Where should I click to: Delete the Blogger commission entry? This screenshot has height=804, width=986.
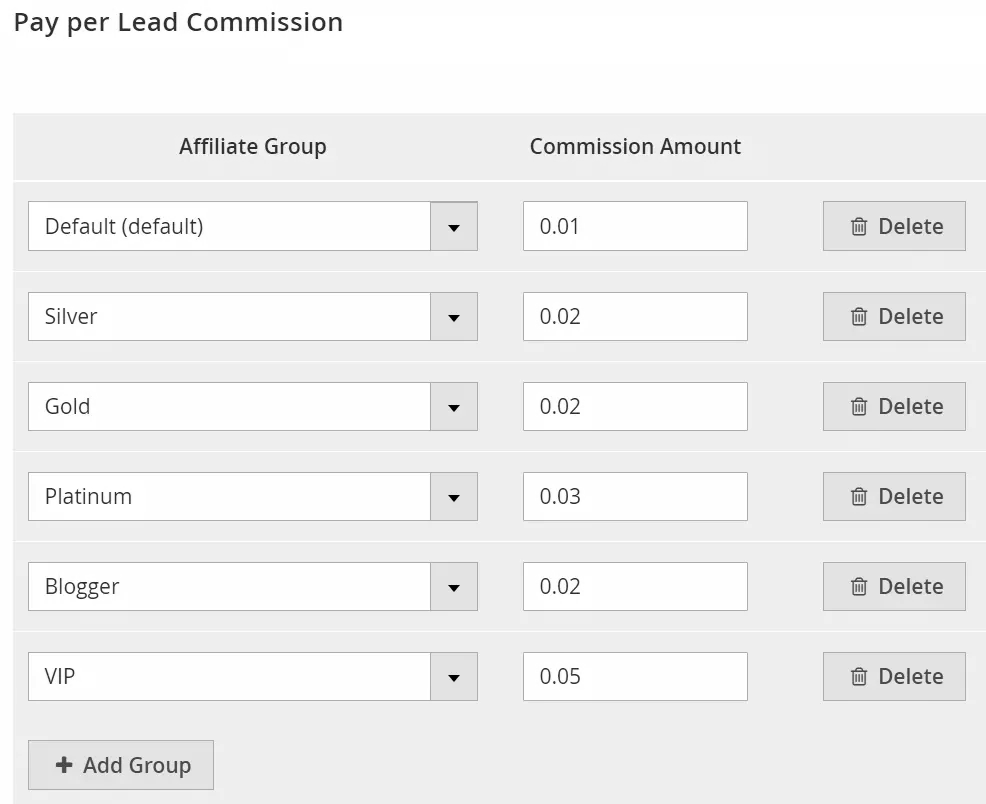pyautogui.click(x=893, y=586)
